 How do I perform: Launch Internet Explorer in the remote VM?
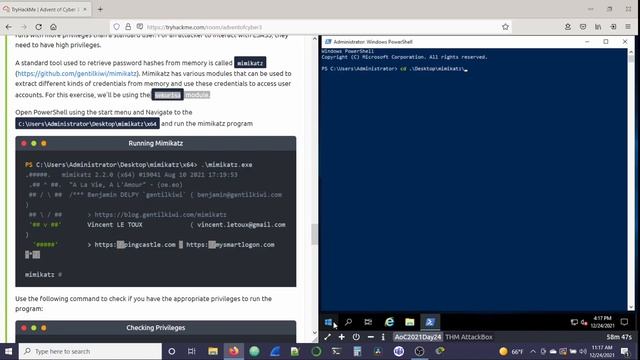click(x=389, y=322)
